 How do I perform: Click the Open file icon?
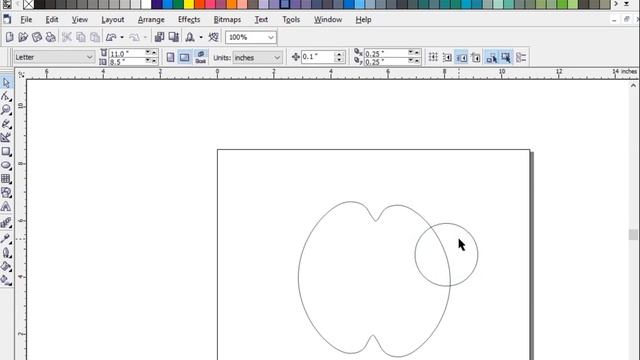[23, 37]
